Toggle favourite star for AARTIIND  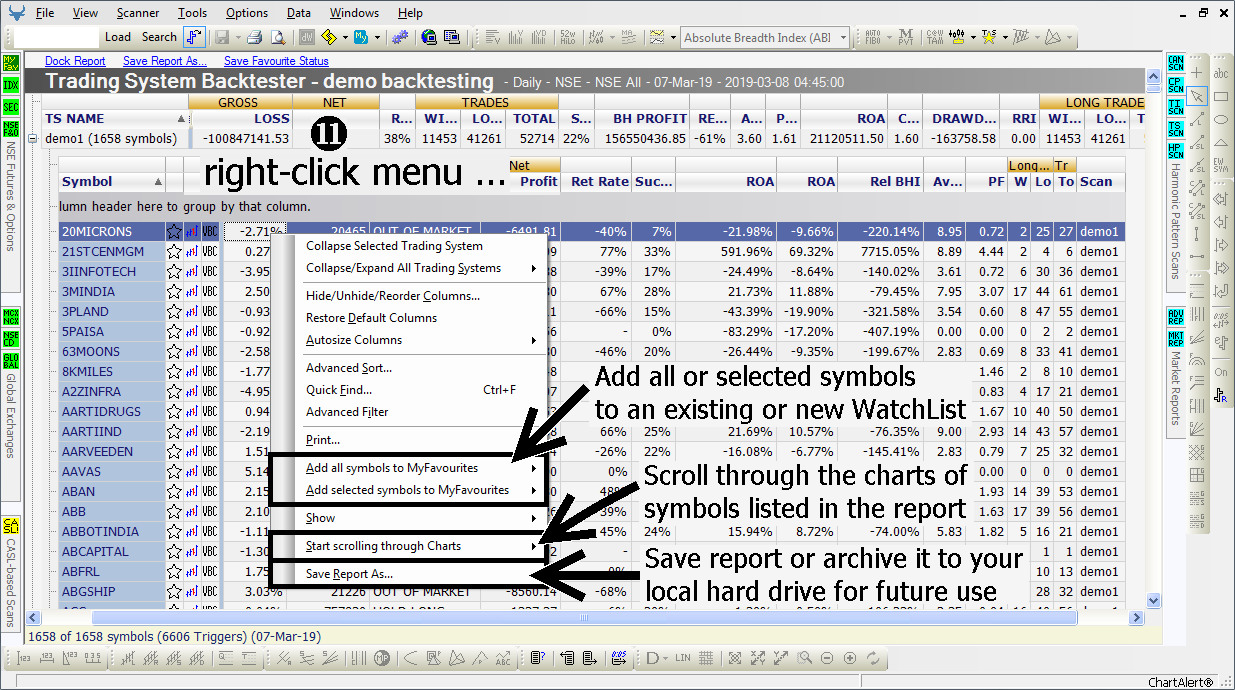click(174, 432)
